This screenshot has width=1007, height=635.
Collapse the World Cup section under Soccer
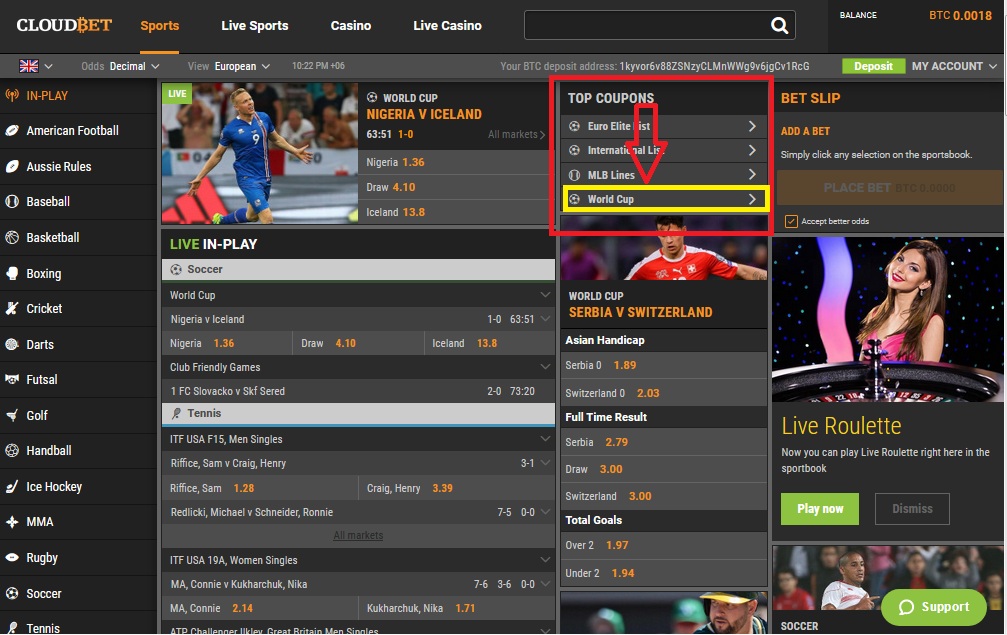545,295
